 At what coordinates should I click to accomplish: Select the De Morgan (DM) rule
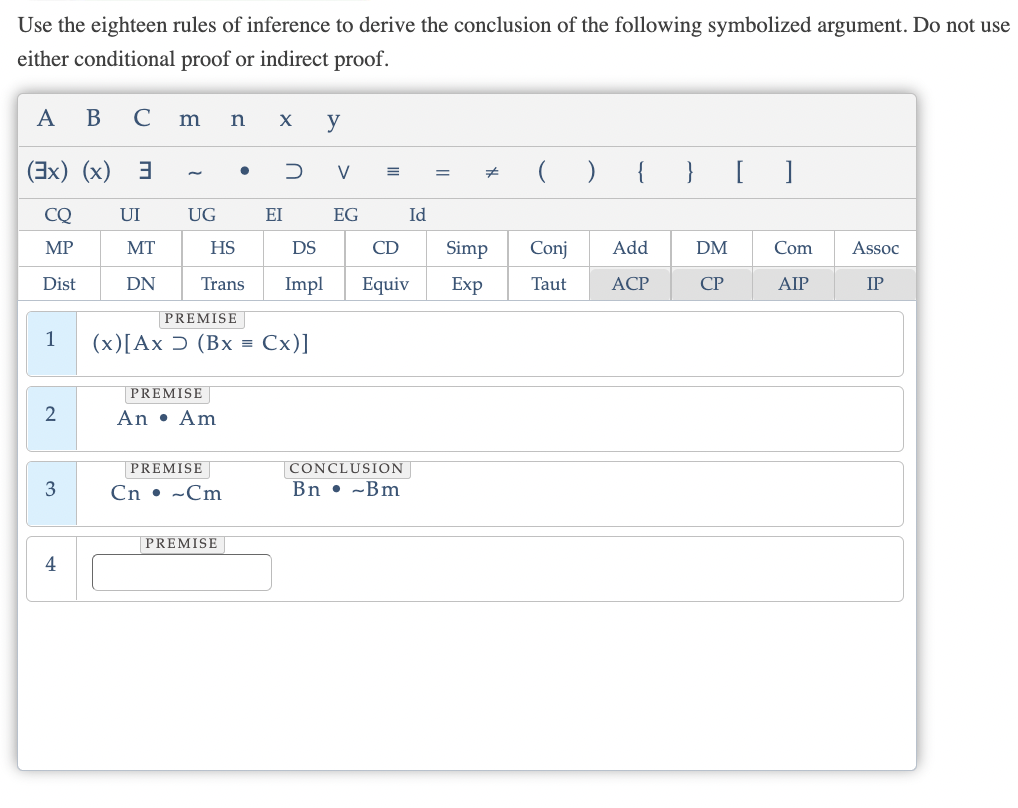pyautogui.click(x=711, y=248)
